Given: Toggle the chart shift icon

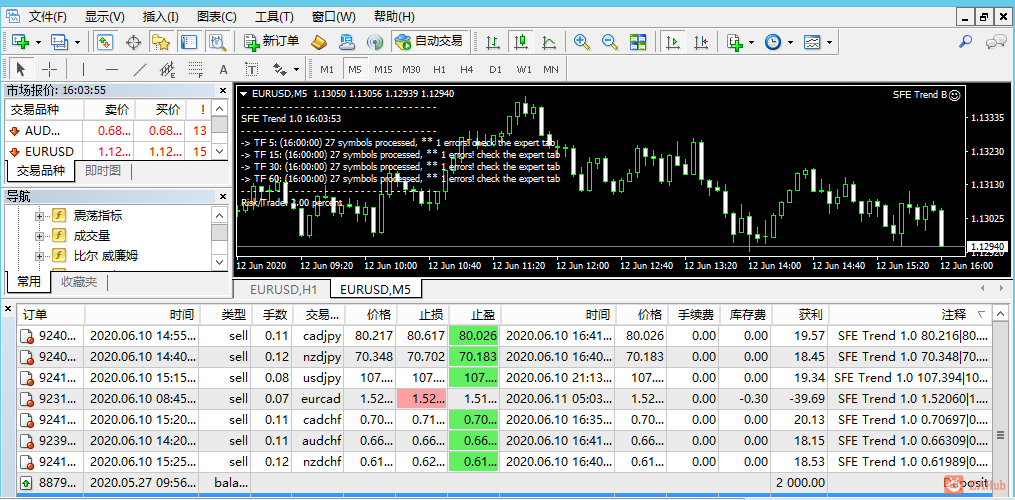Looking at the screenshot, I should point(700,42).
